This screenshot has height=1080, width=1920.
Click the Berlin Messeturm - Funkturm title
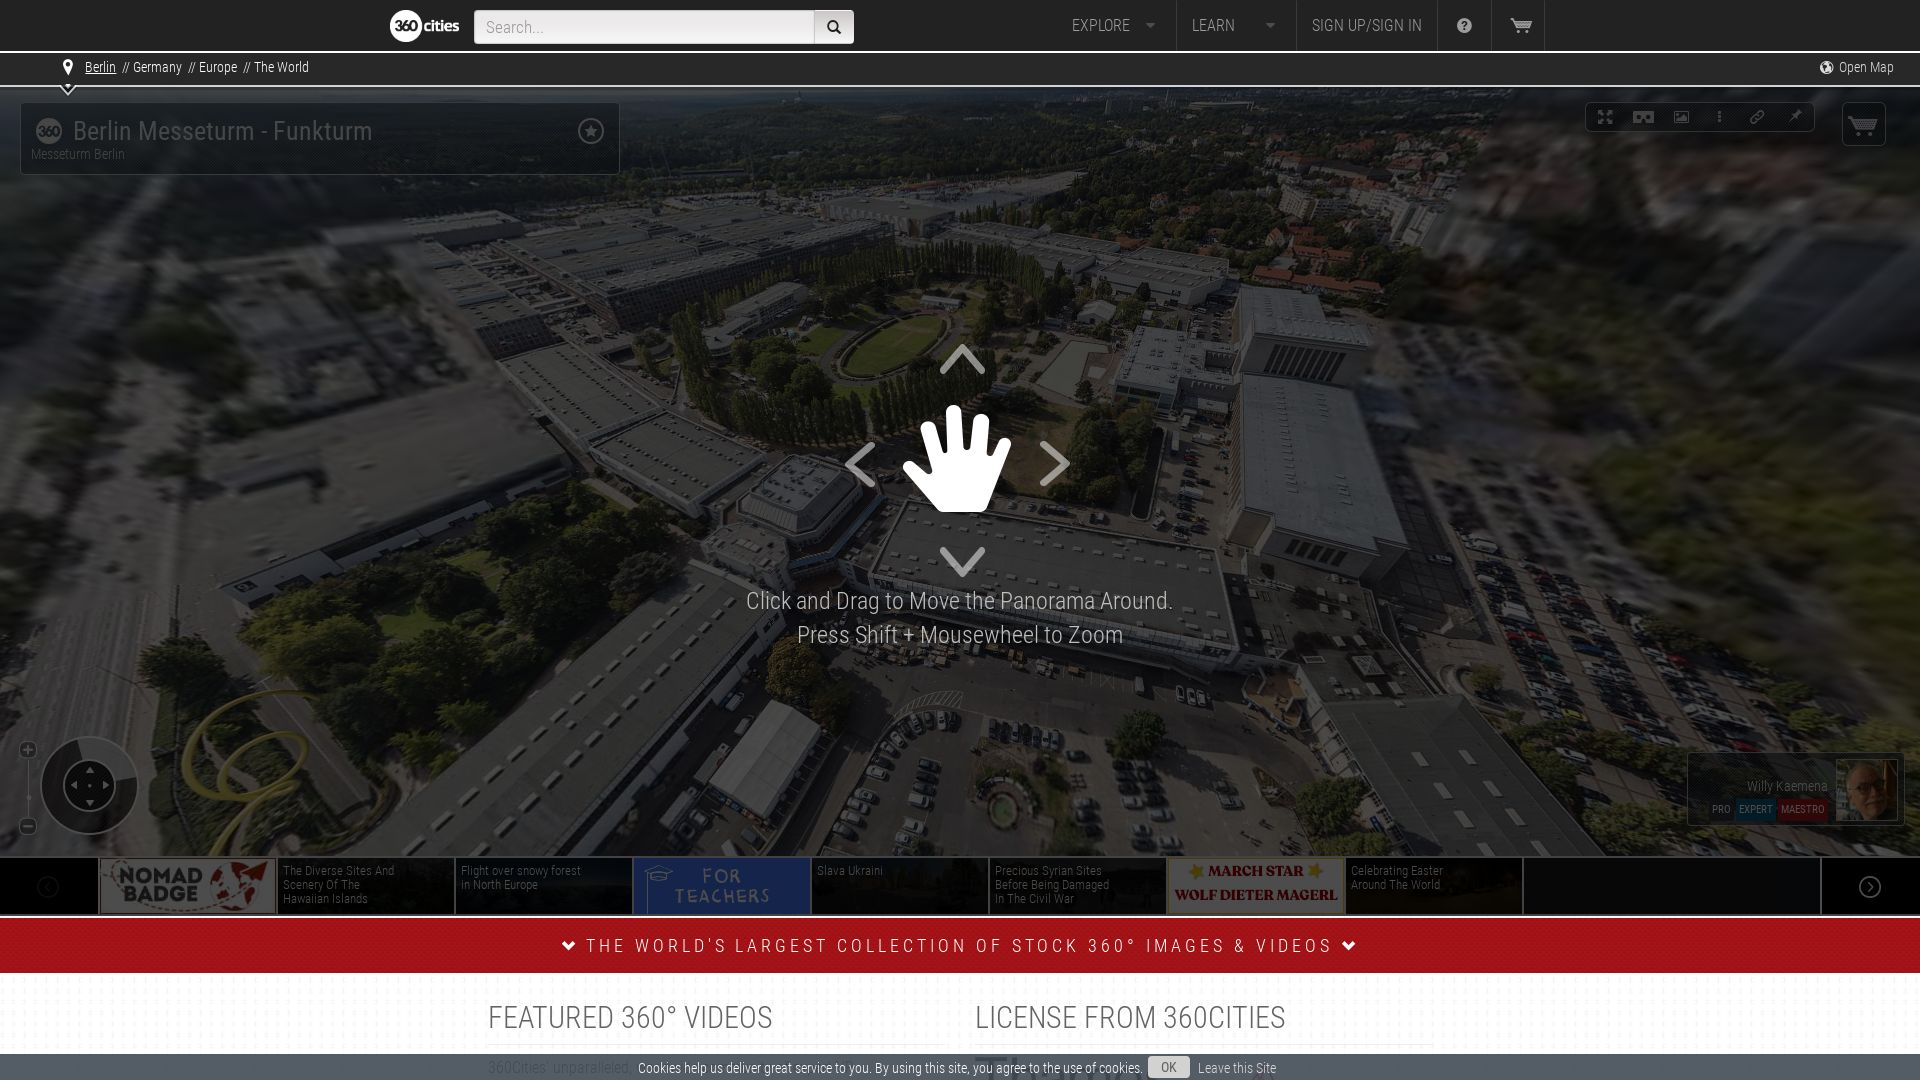click(x=222, y=131)
